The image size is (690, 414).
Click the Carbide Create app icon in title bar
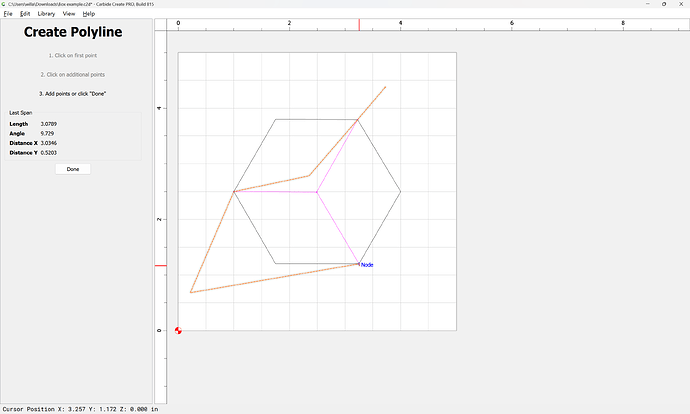[4, 4]
